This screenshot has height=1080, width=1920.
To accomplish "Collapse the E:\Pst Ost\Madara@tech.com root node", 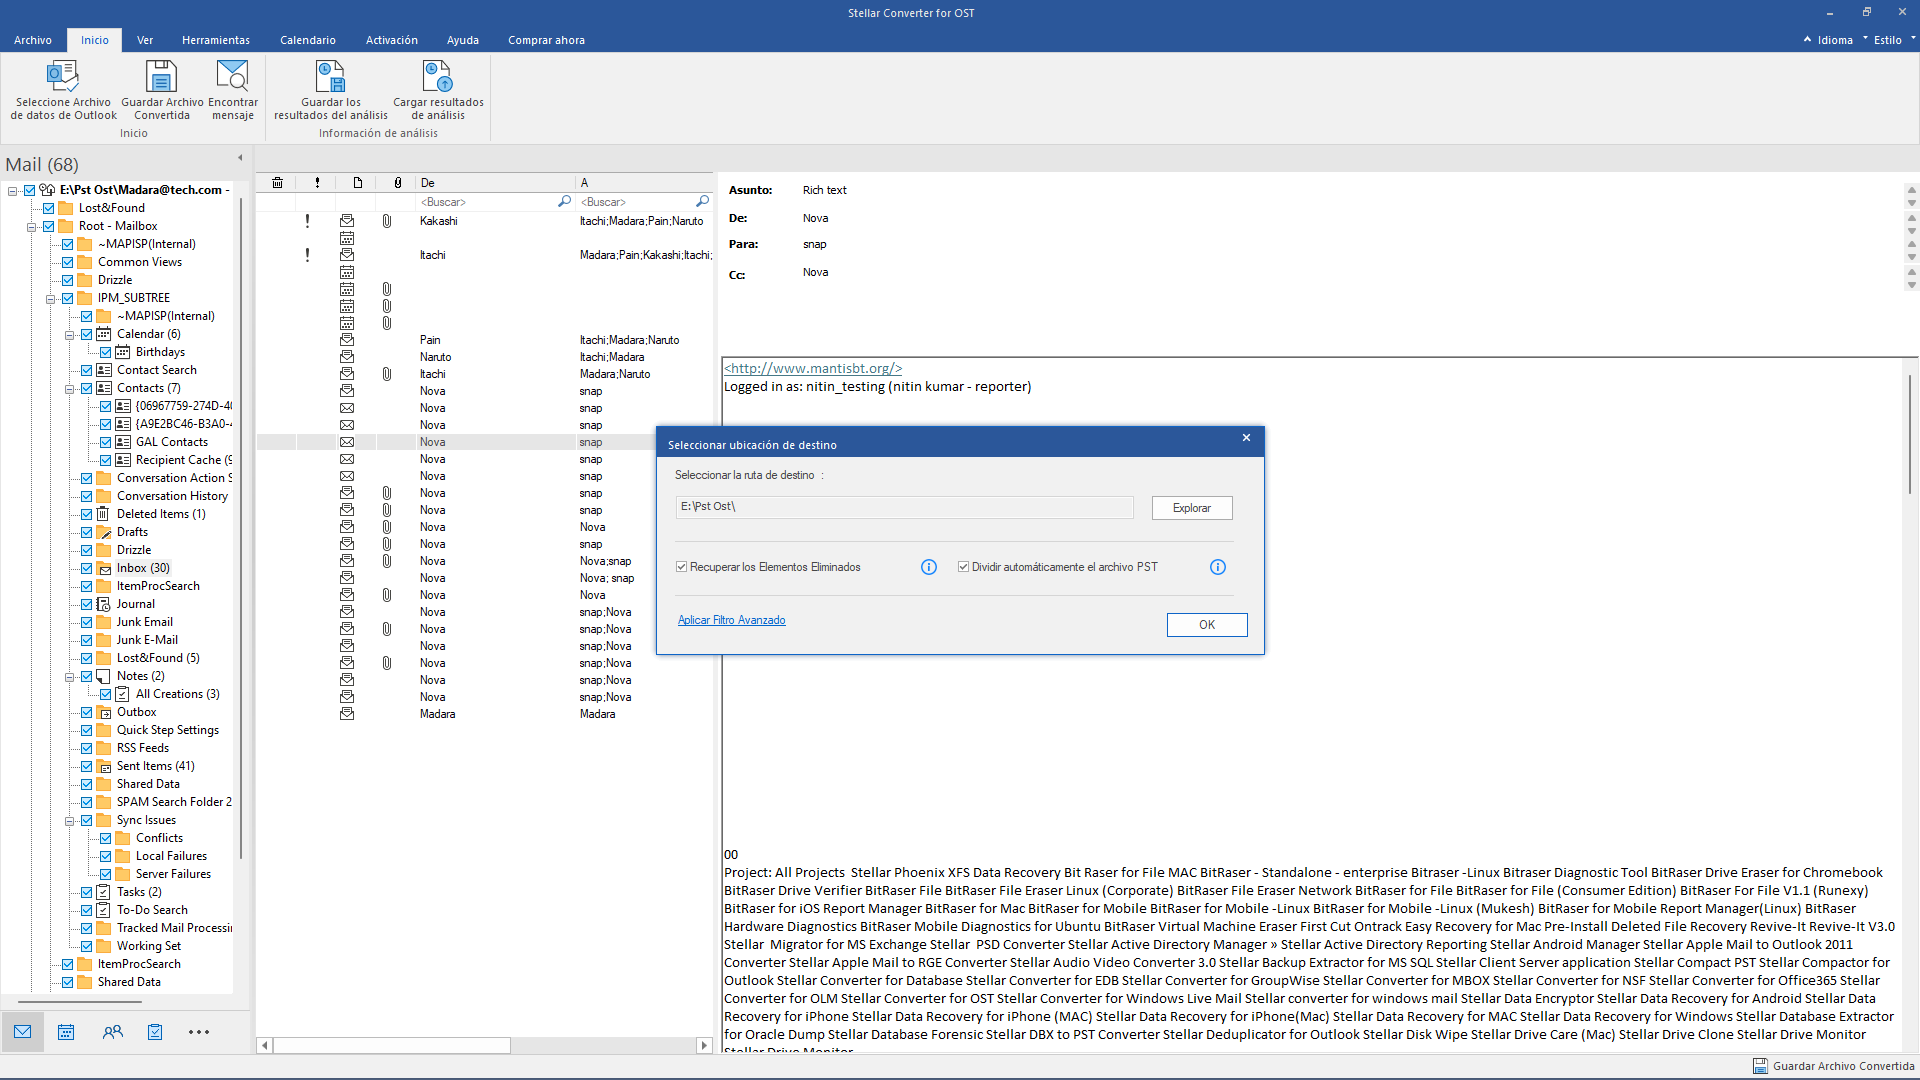I will tap(13, 190).
